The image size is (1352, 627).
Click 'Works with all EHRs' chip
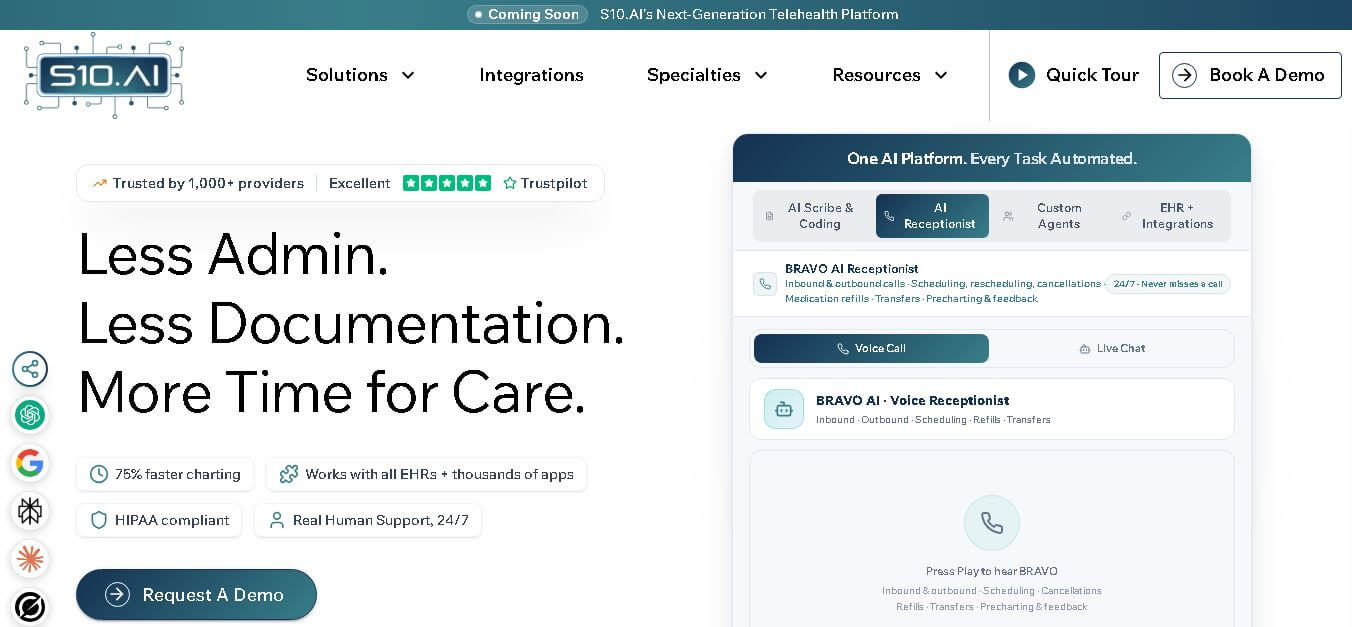point(426,474)
